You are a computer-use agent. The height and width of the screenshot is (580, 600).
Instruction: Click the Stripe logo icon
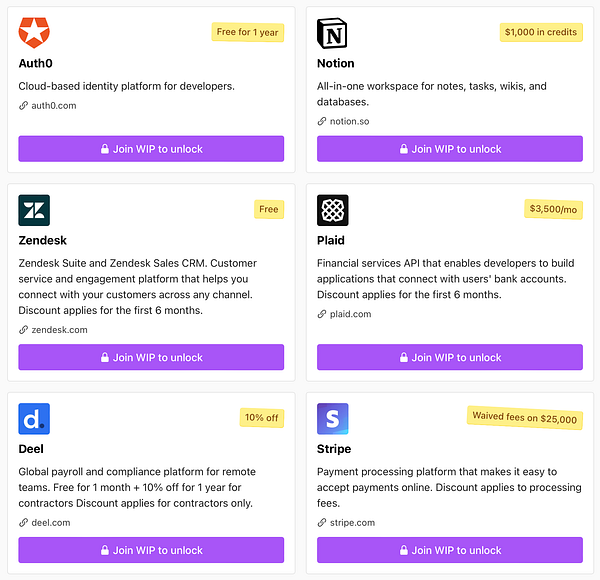pos(333,418)
